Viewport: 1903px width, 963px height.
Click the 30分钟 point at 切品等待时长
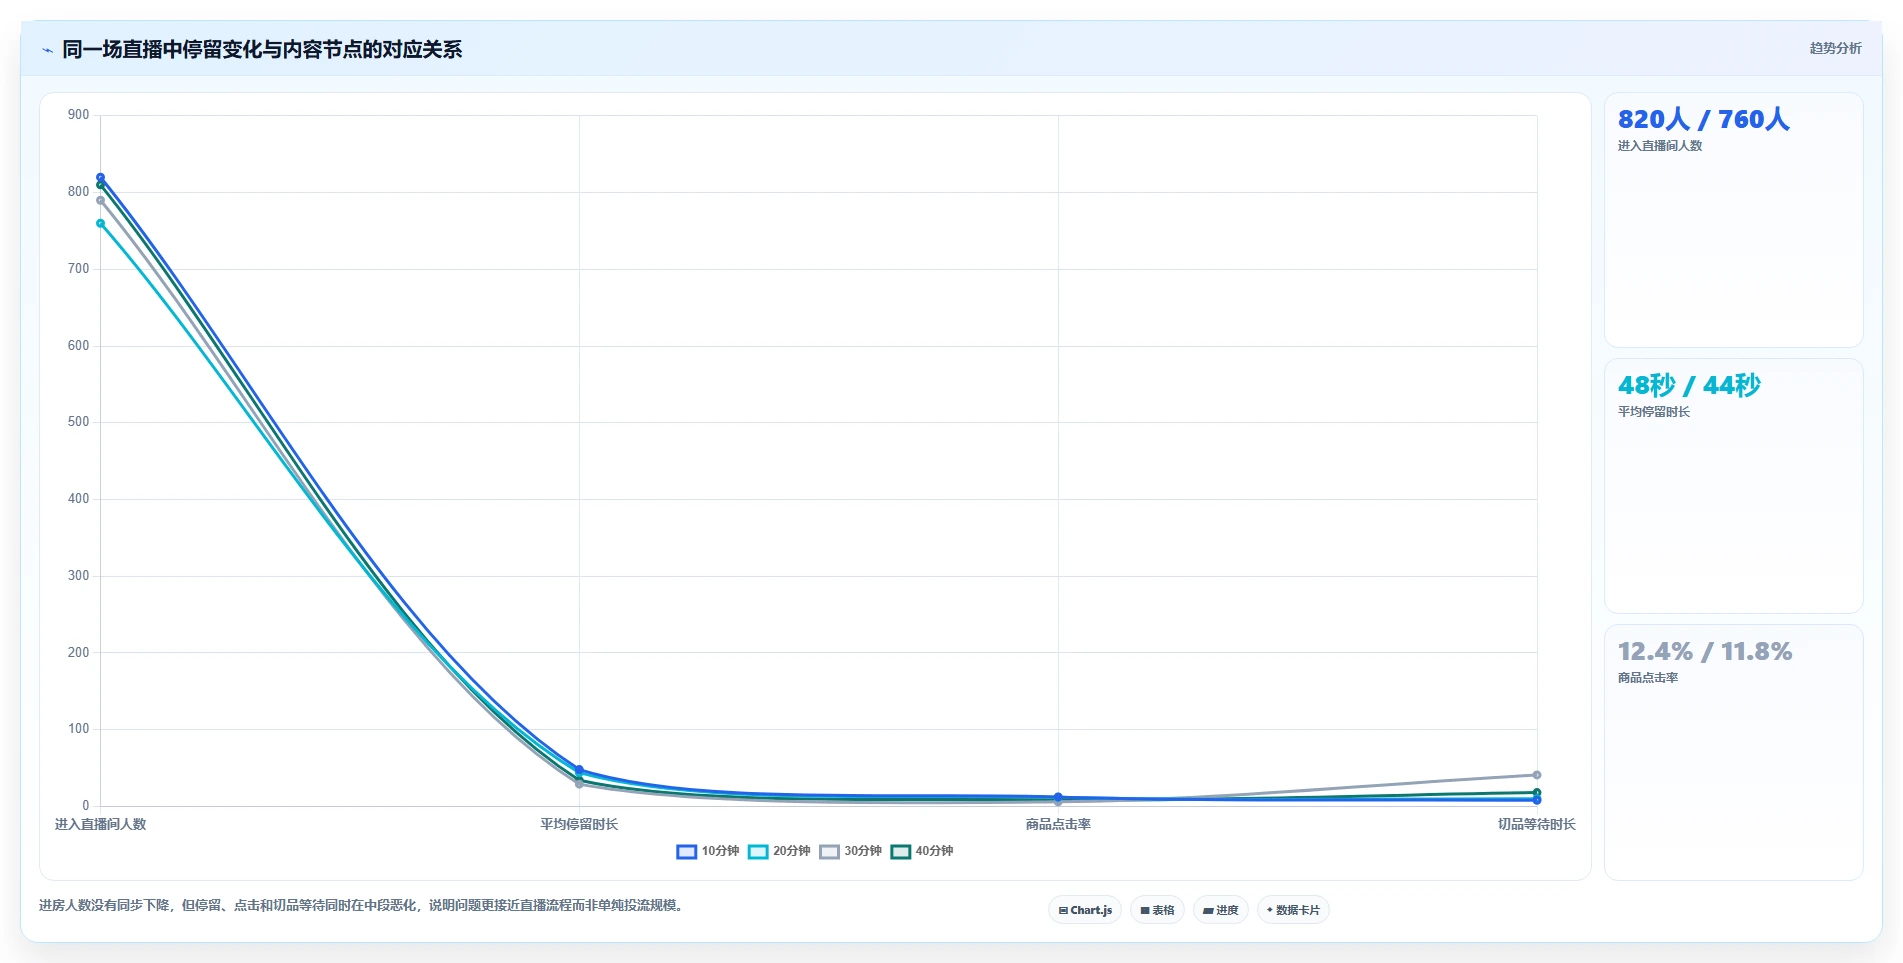1537,775
